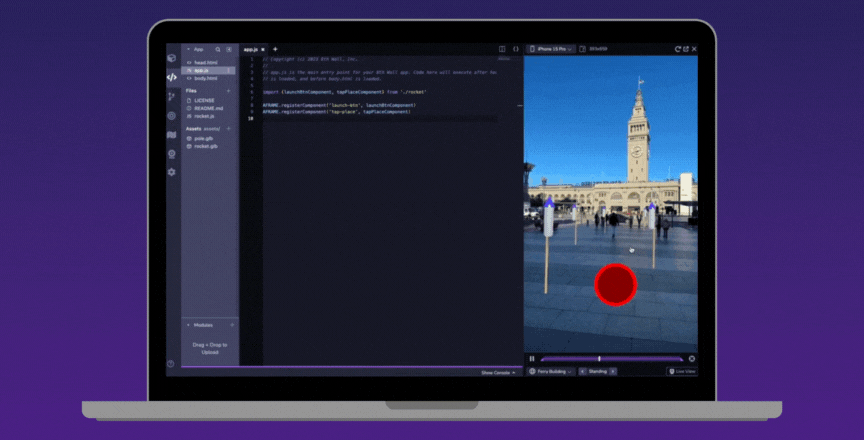864x440 pixels.
Task: Toggle the Live View button
Action: [x=682, y=372]
